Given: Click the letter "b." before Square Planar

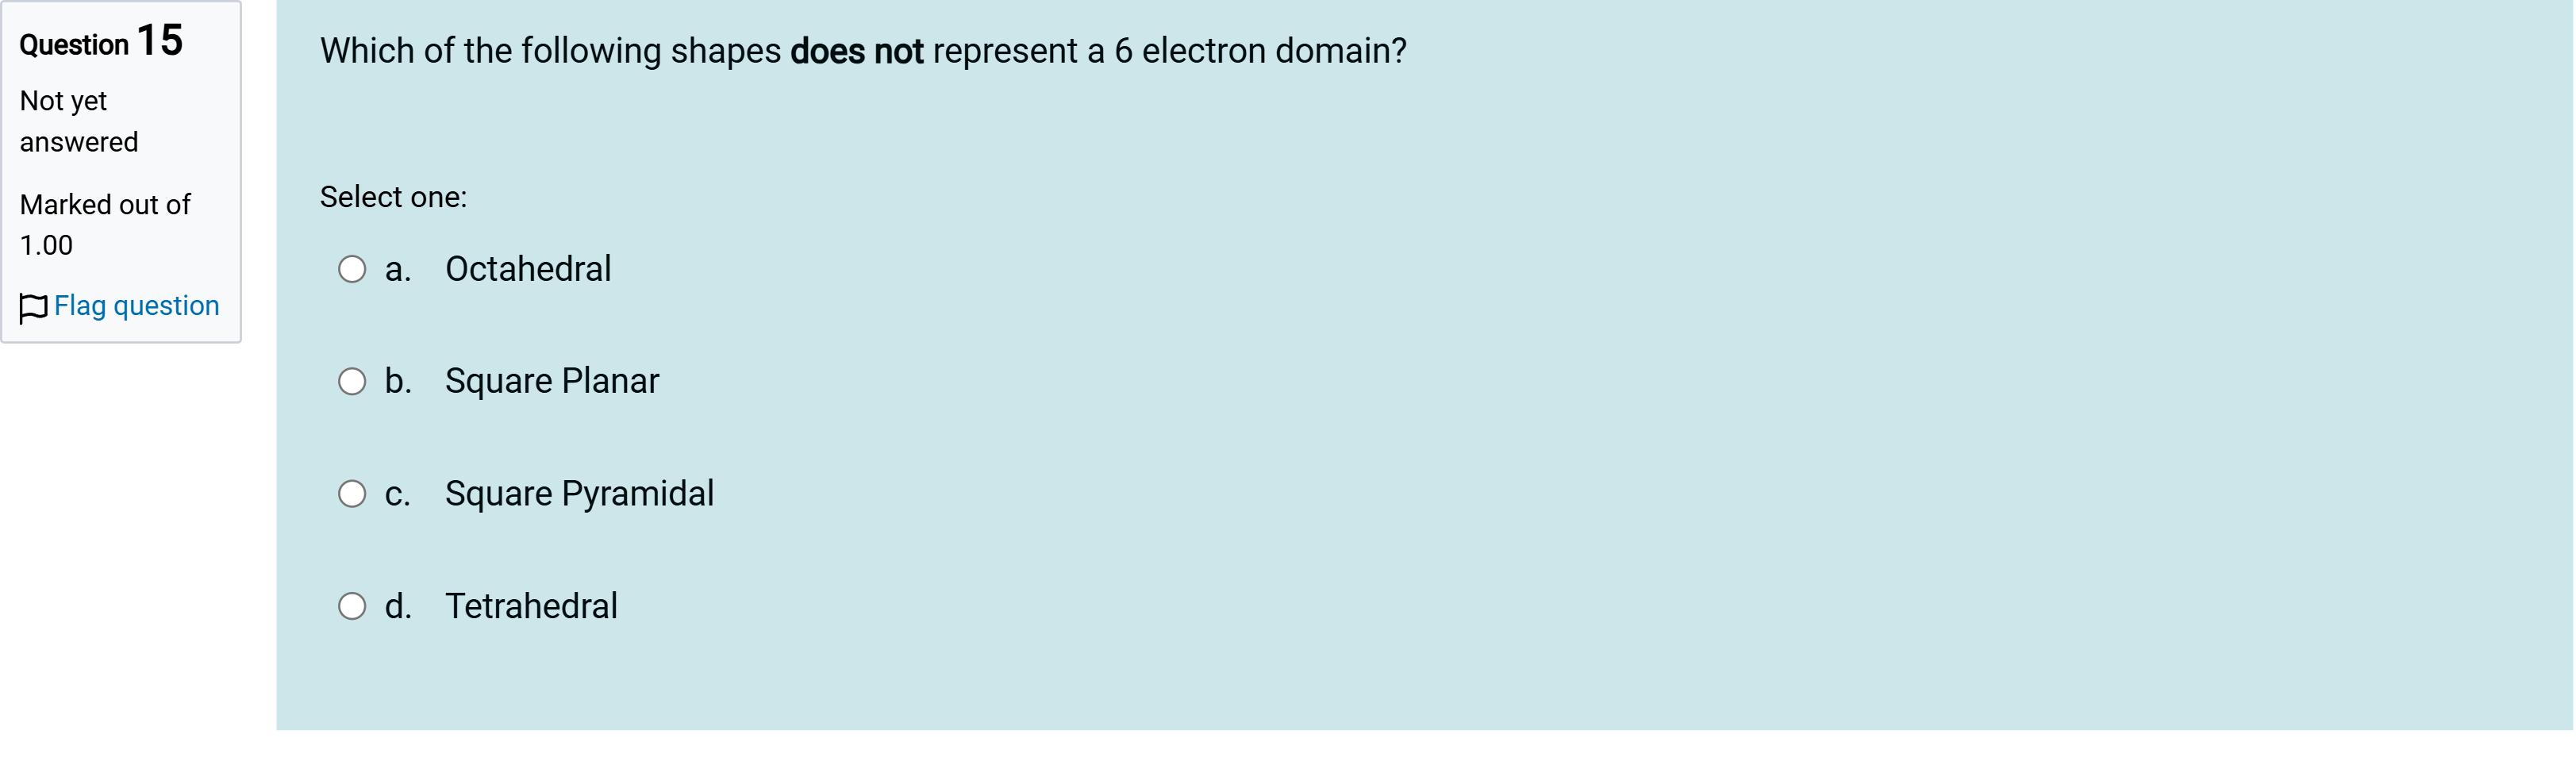Looking at the screenshot, I should click(x=398, y=381).
